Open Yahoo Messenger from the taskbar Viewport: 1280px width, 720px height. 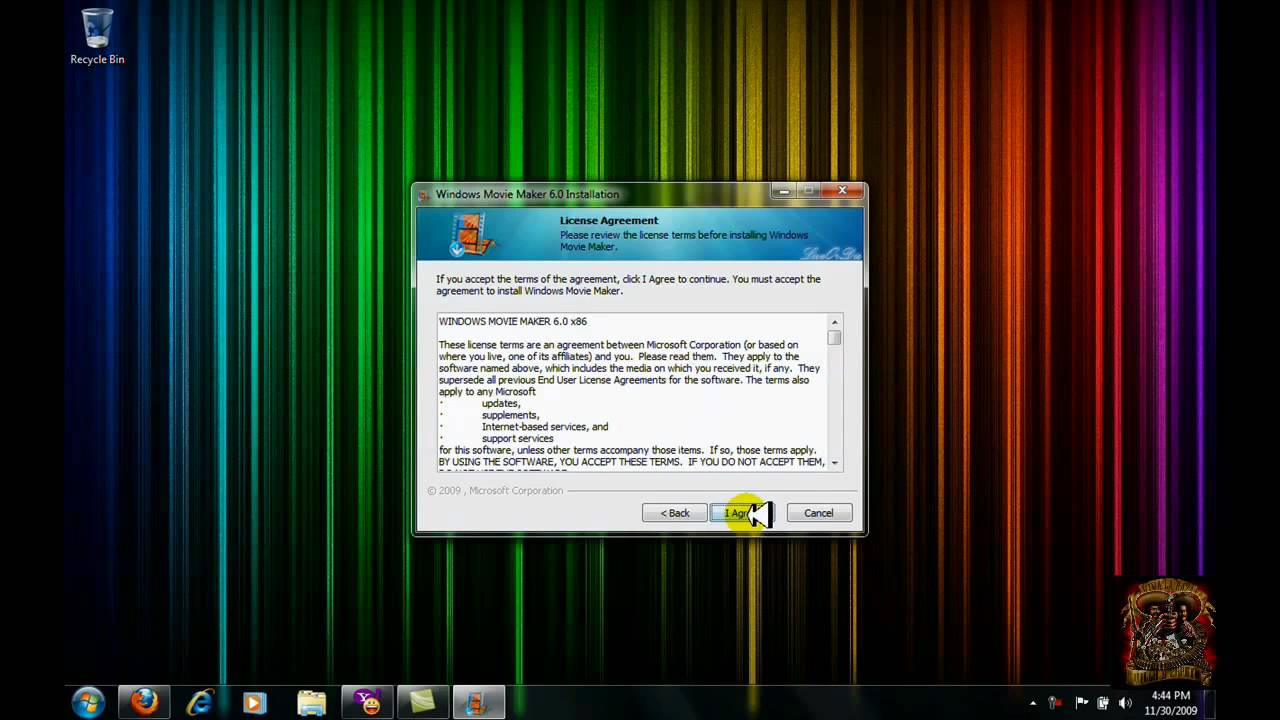367,703
